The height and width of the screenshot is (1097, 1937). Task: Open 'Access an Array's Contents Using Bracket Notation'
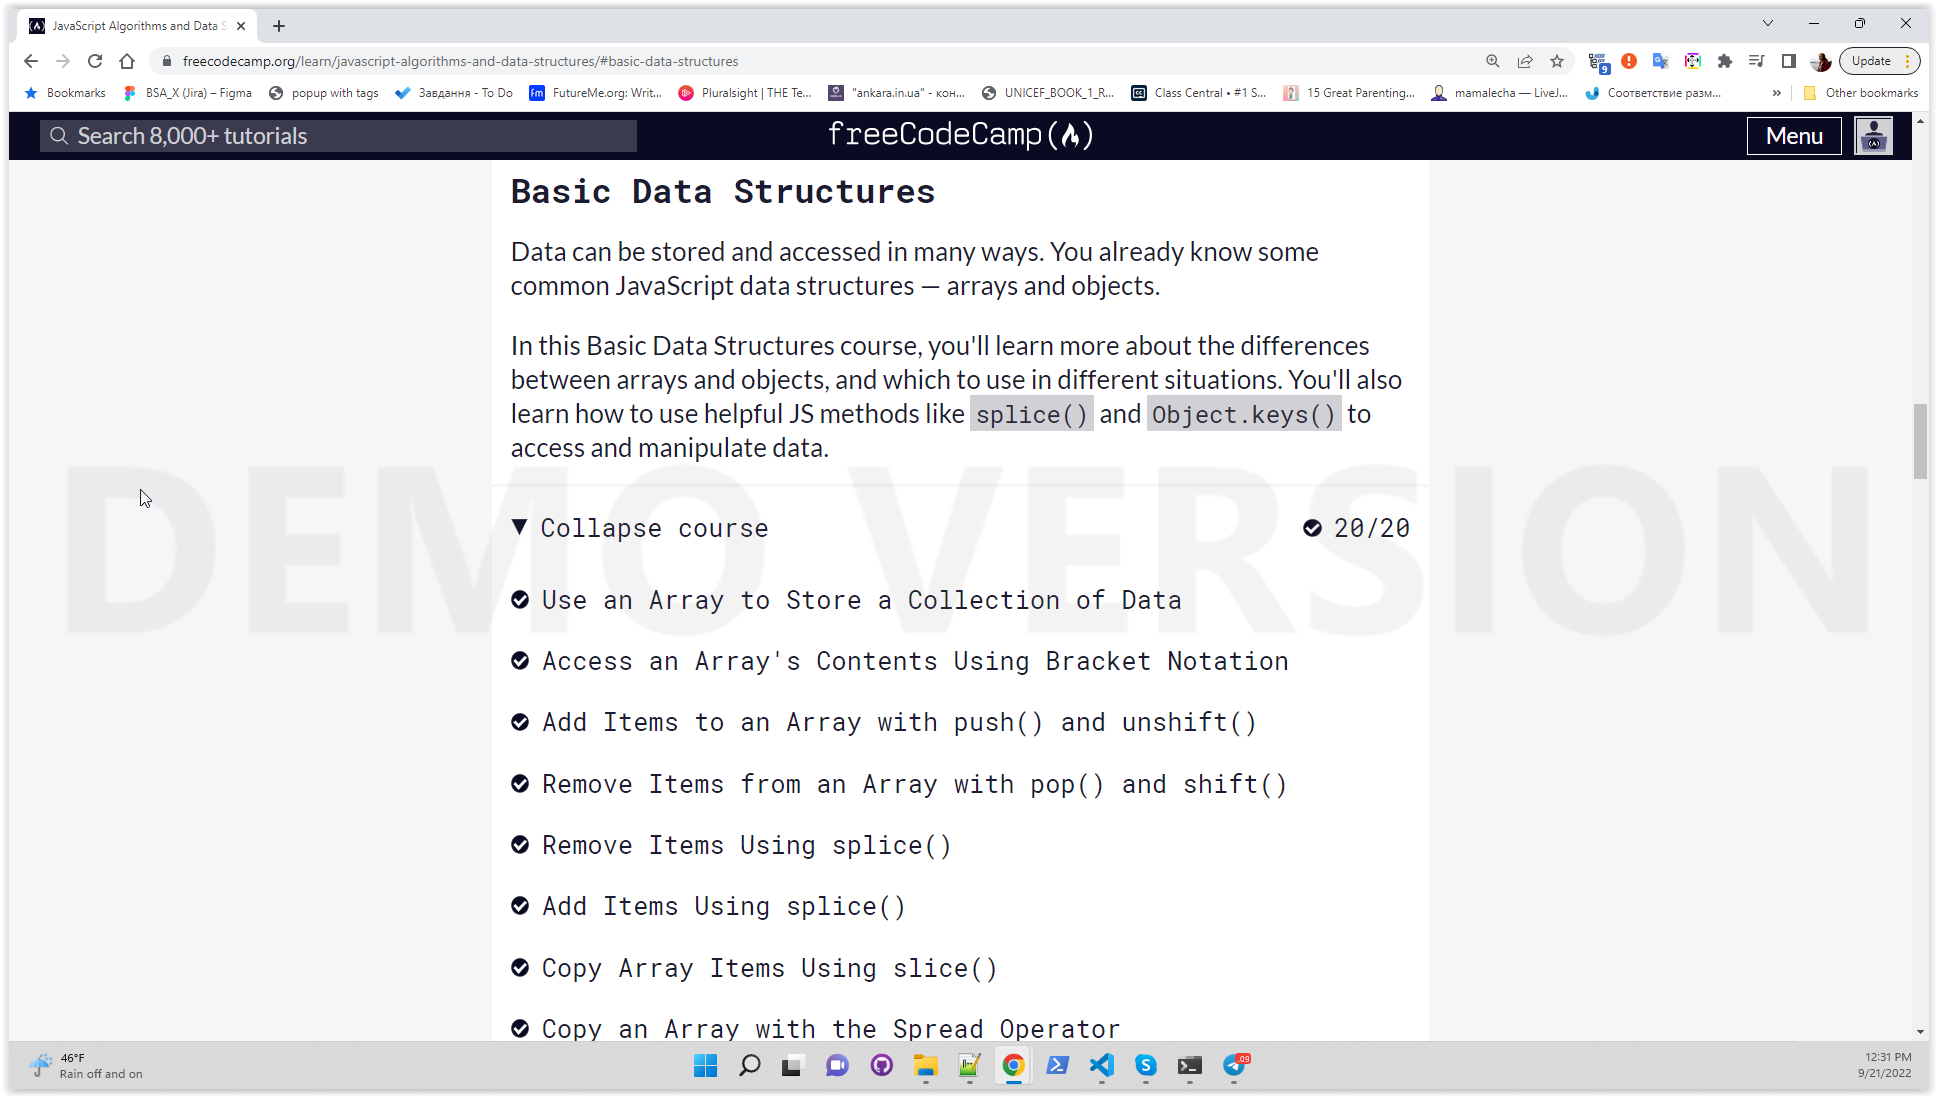(915, 661)
